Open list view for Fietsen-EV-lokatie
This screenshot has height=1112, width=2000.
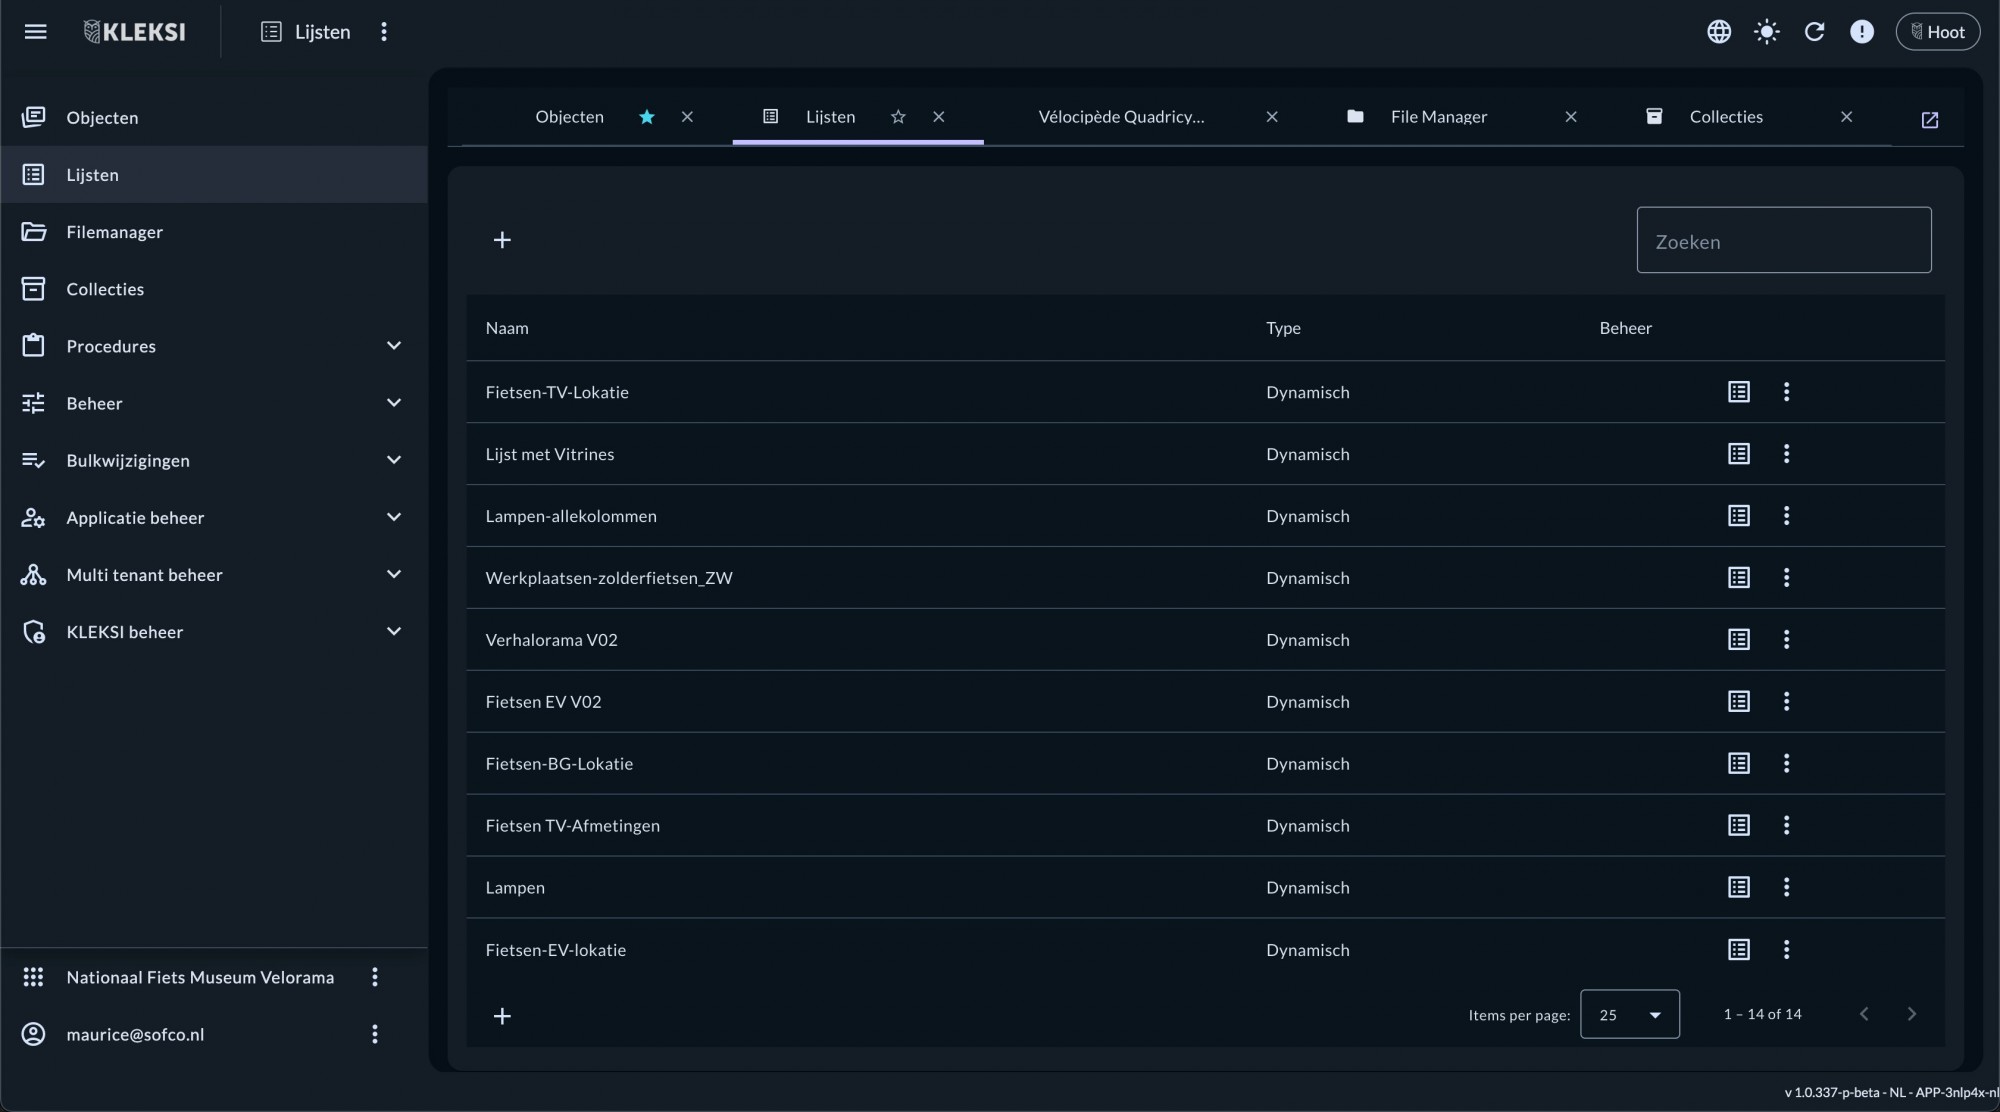coord(1739,950)
